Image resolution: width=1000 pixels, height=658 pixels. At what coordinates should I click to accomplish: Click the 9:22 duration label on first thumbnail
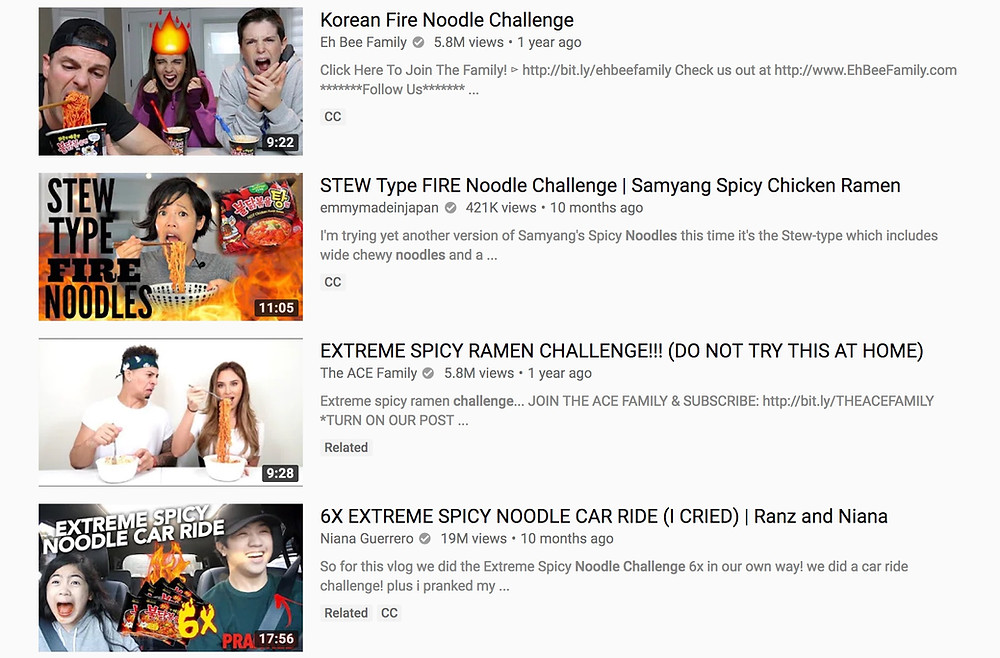click(x=280, y=142)
